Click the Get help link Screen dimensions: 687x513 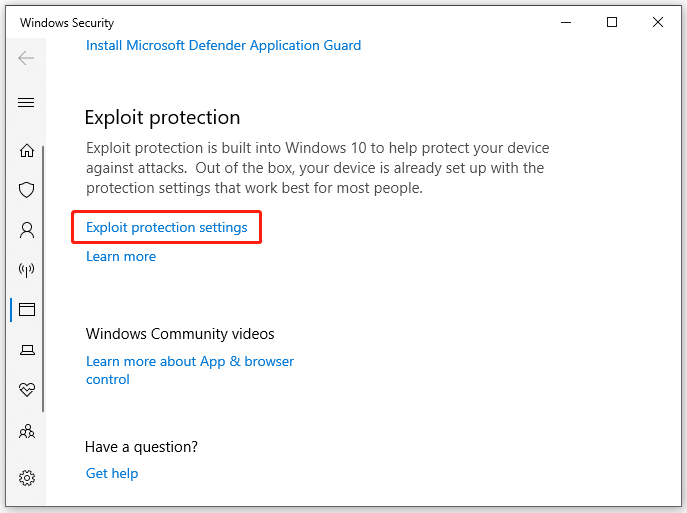112,473
